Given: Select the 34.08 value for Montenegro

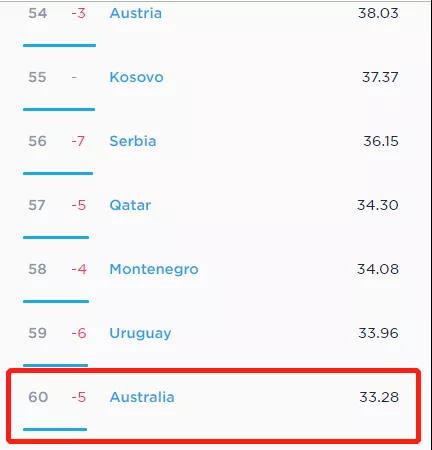Looking at the screenshot, I should click(378, 269).
